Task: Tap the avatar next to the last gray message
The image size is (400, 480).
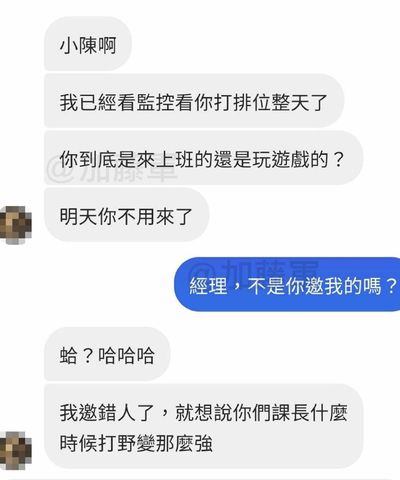Action: [x=15, y=451]
